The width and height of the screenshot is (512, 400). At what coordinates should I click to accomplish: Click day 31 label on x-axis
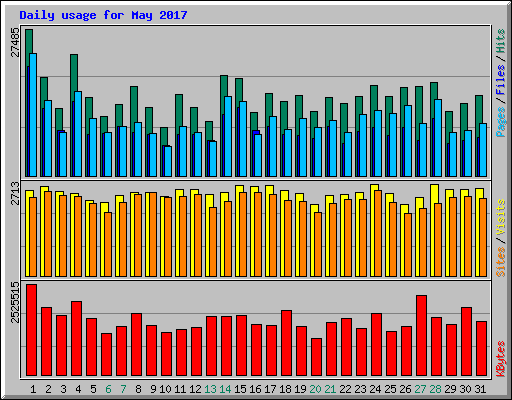pyautogui.click(x=480, y=389)
